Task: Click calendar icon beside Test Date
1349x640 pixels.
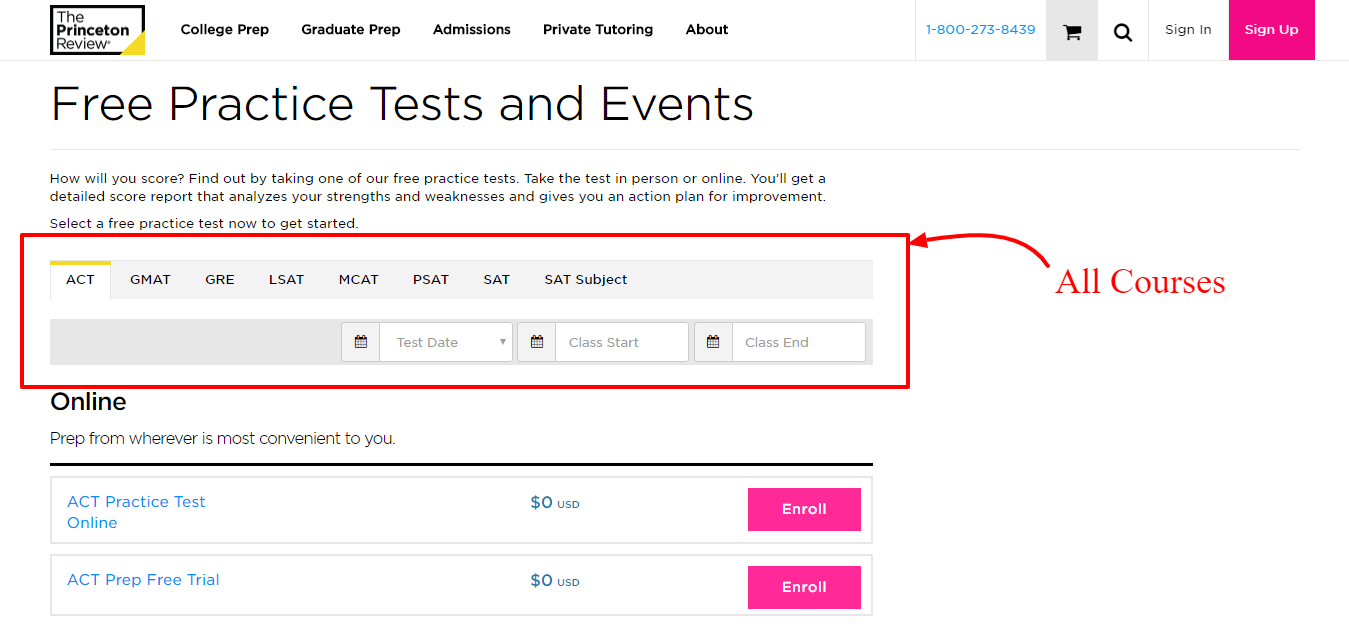Action: tap(361, 342)
